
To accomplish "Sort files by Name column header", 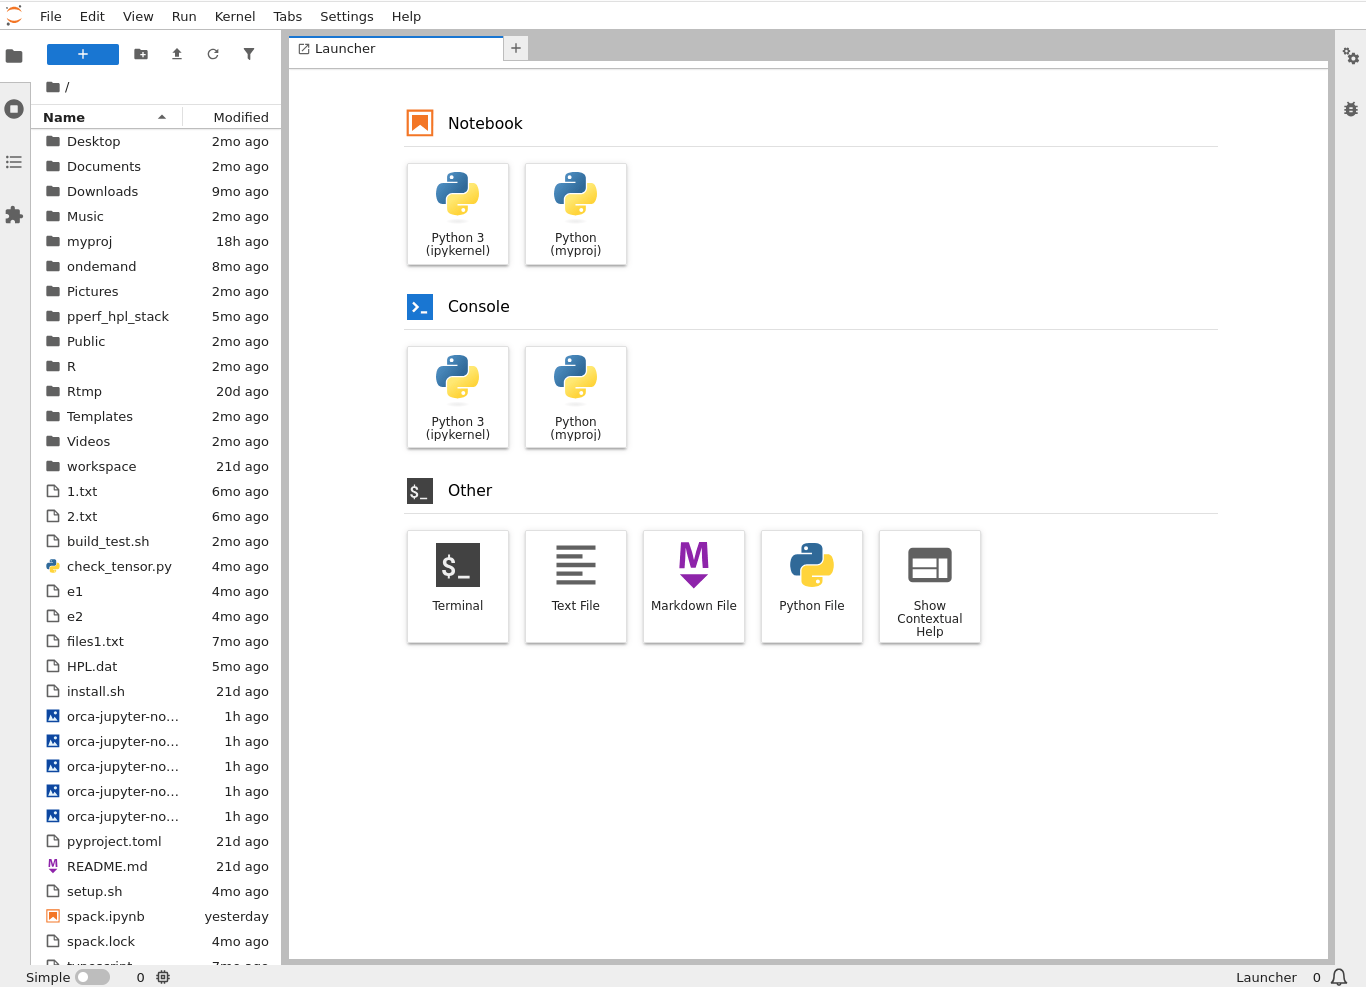I will click(64, 117).
